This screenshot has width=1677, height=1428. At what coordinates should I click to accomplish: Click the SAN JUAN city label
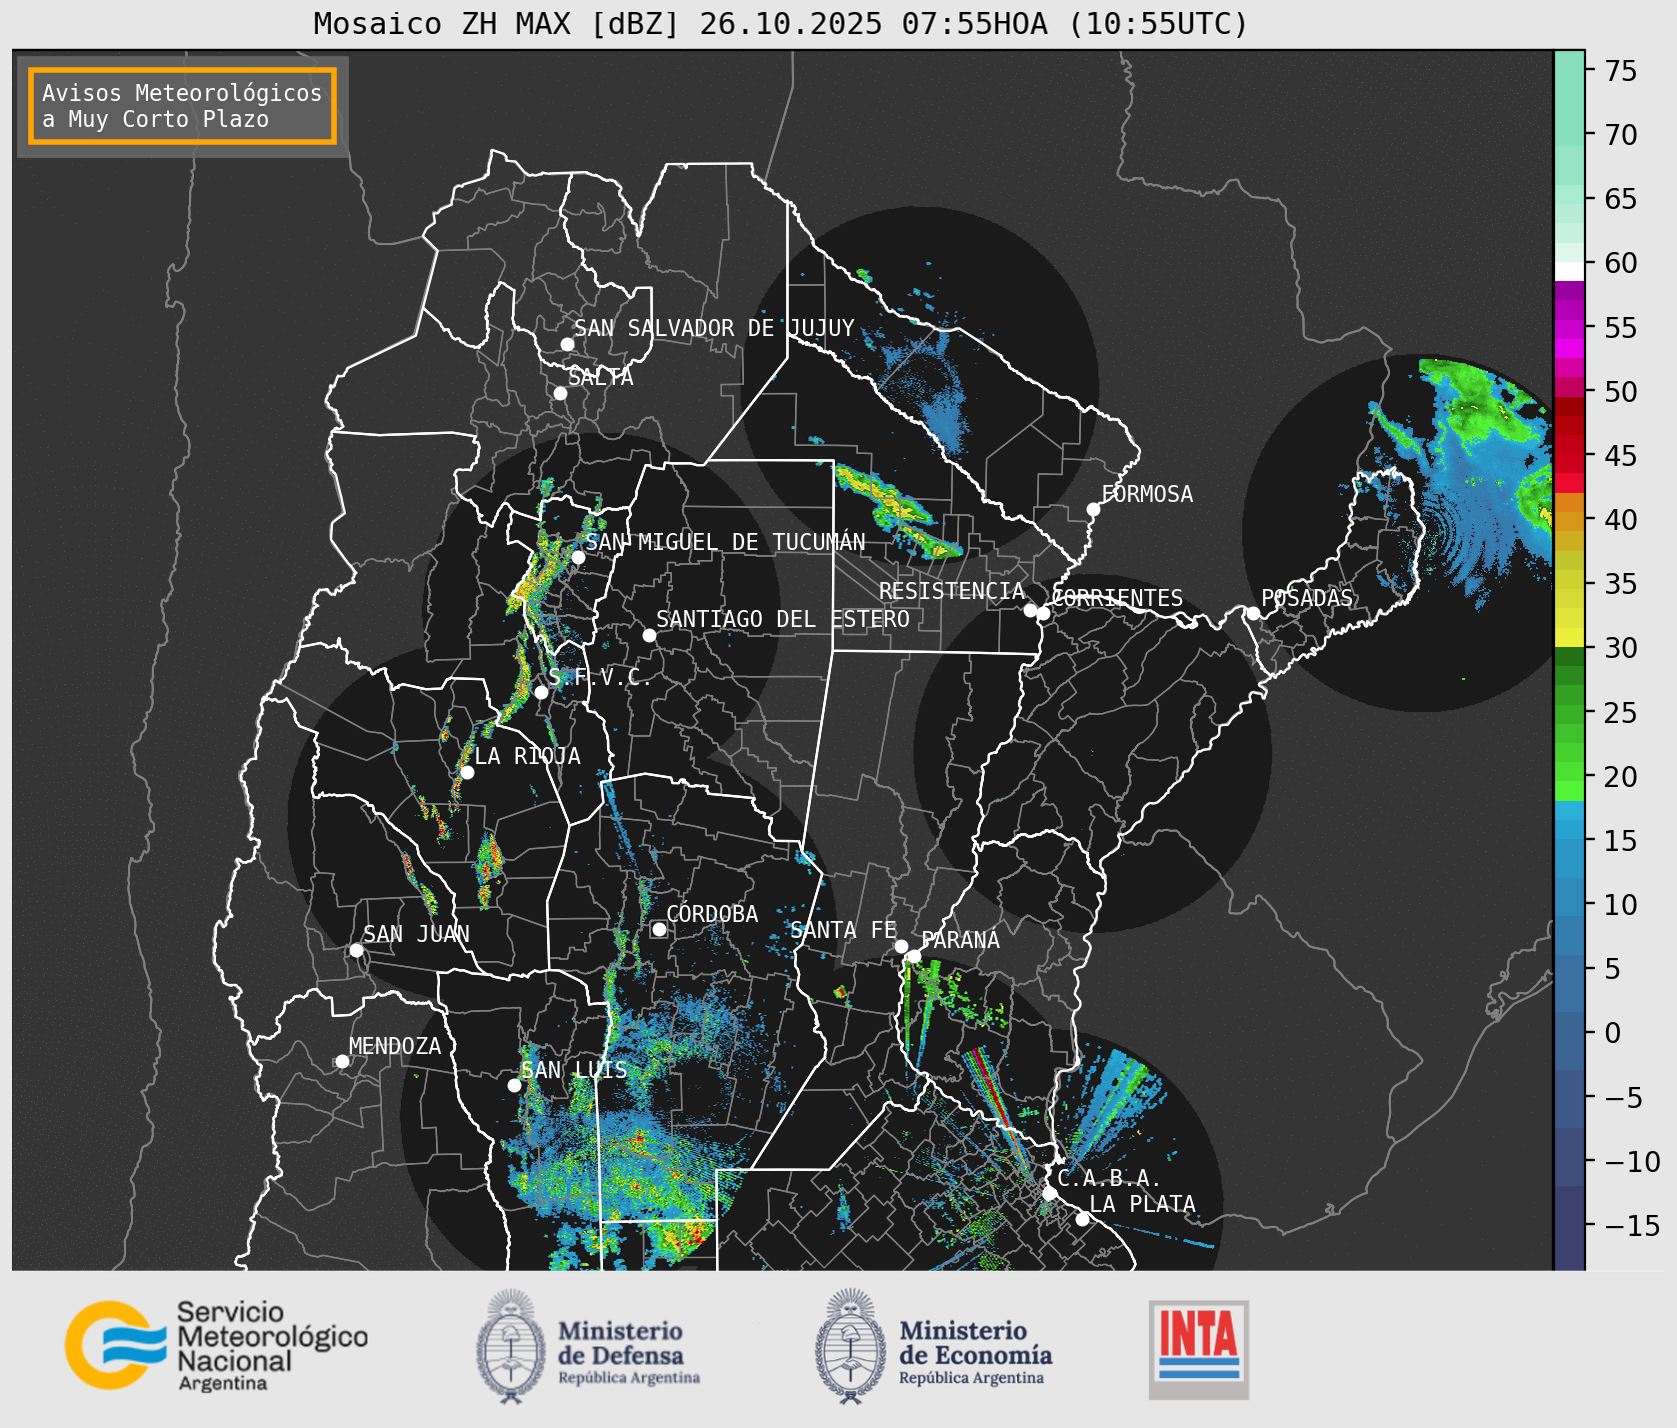click(x=416, y=934)
